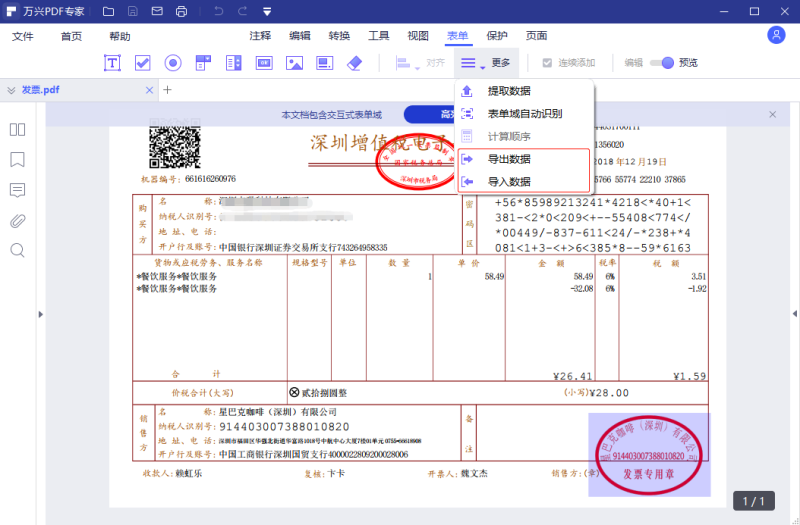Click the print icon in title bar
The height and width of the screenshot is (525, 800).
coord(182,11)
